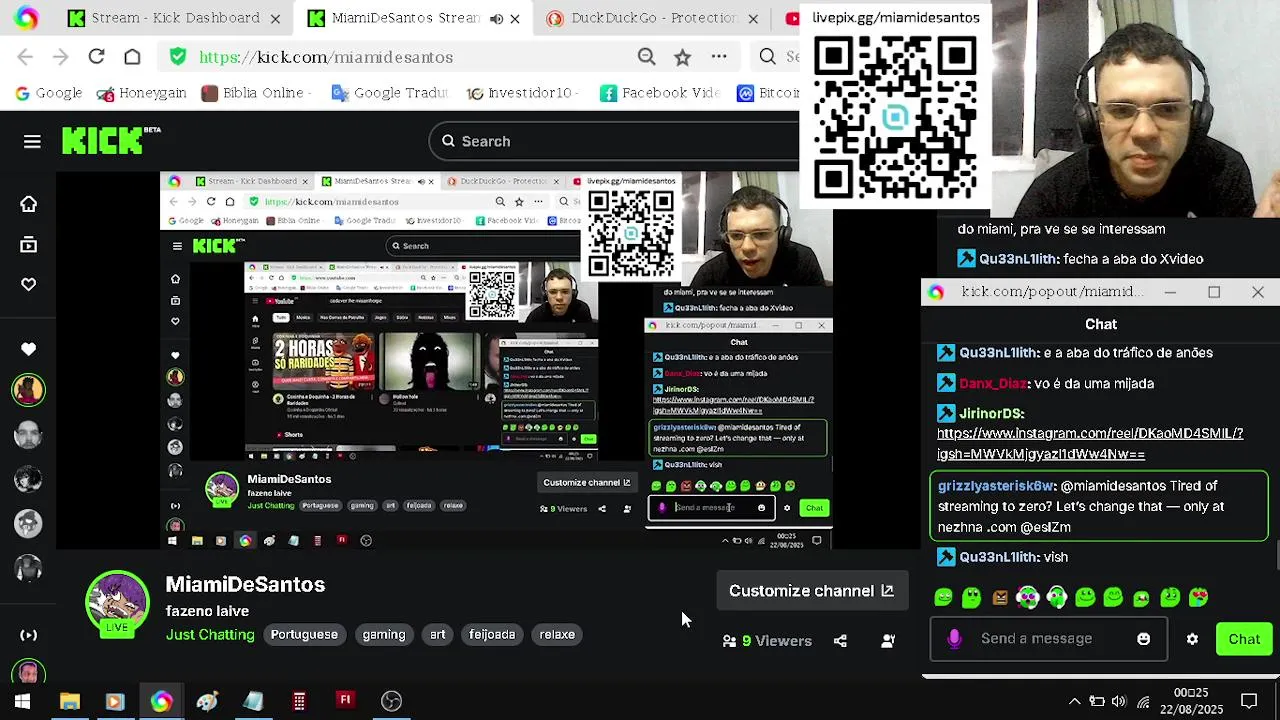Screen dimensions: 1280x720
Task: Open Following via outlined heart sidebar icon
Action: 28,285
